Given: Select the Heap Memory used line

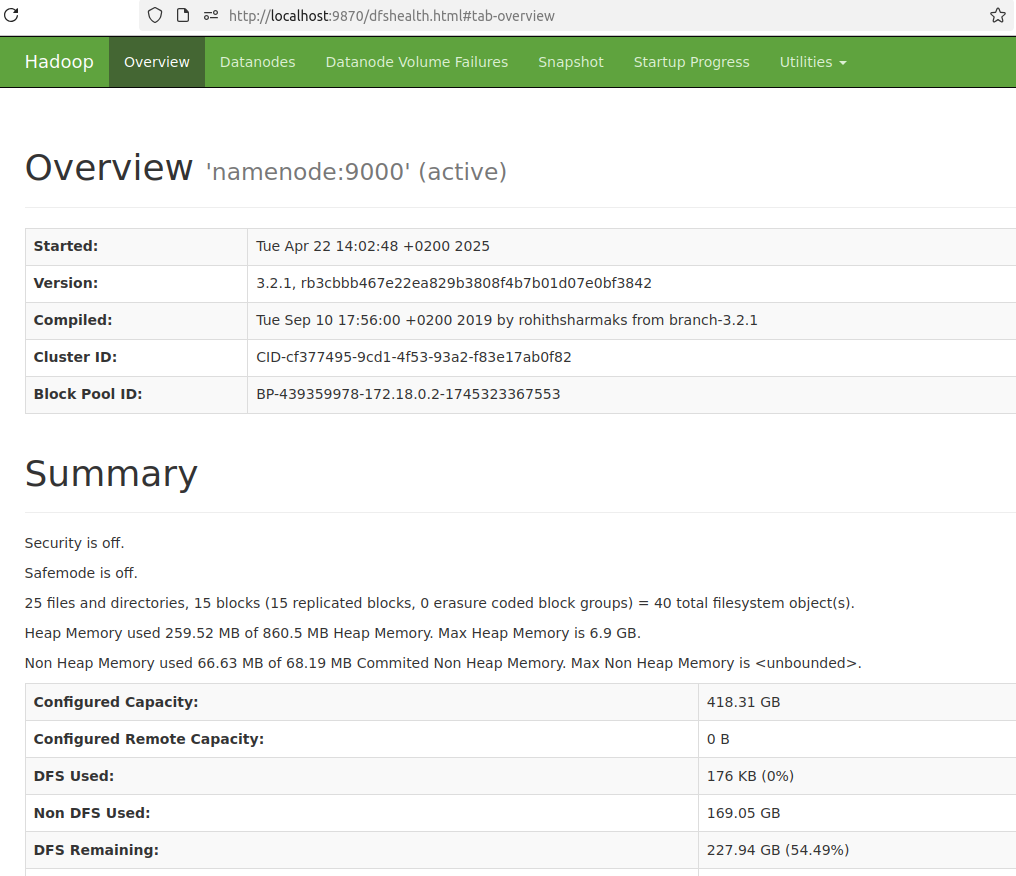Looking at the screenshot, I should 332,633.
